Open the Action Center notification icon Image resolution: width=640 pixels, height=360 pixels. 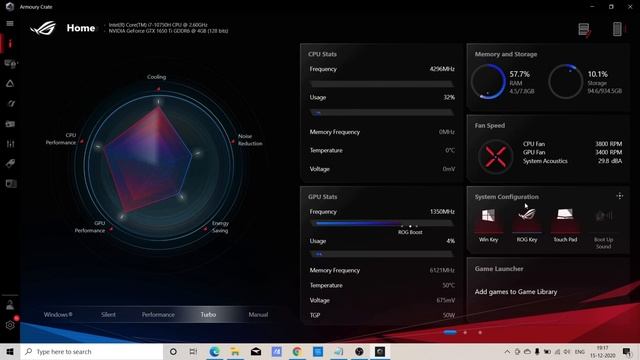627,351
